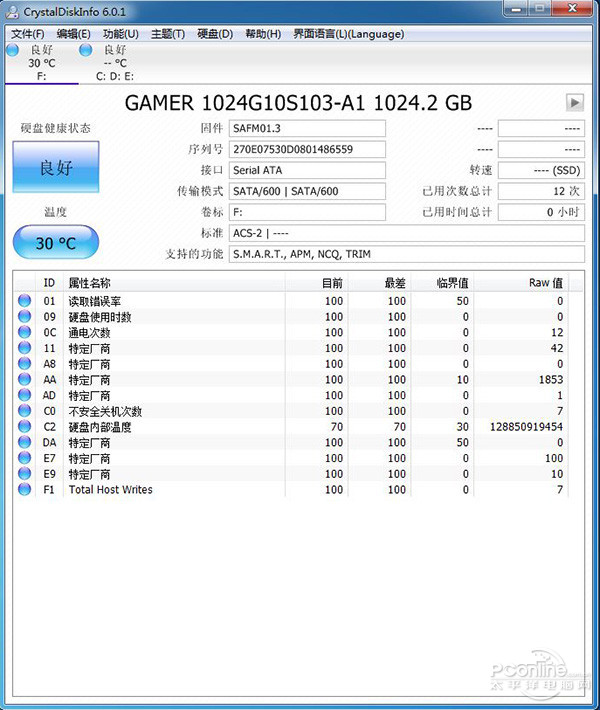This screenshot has width=600, height=710.
Task: Click the CrystalDiskInfo title bar app icon
Action: 12,11
